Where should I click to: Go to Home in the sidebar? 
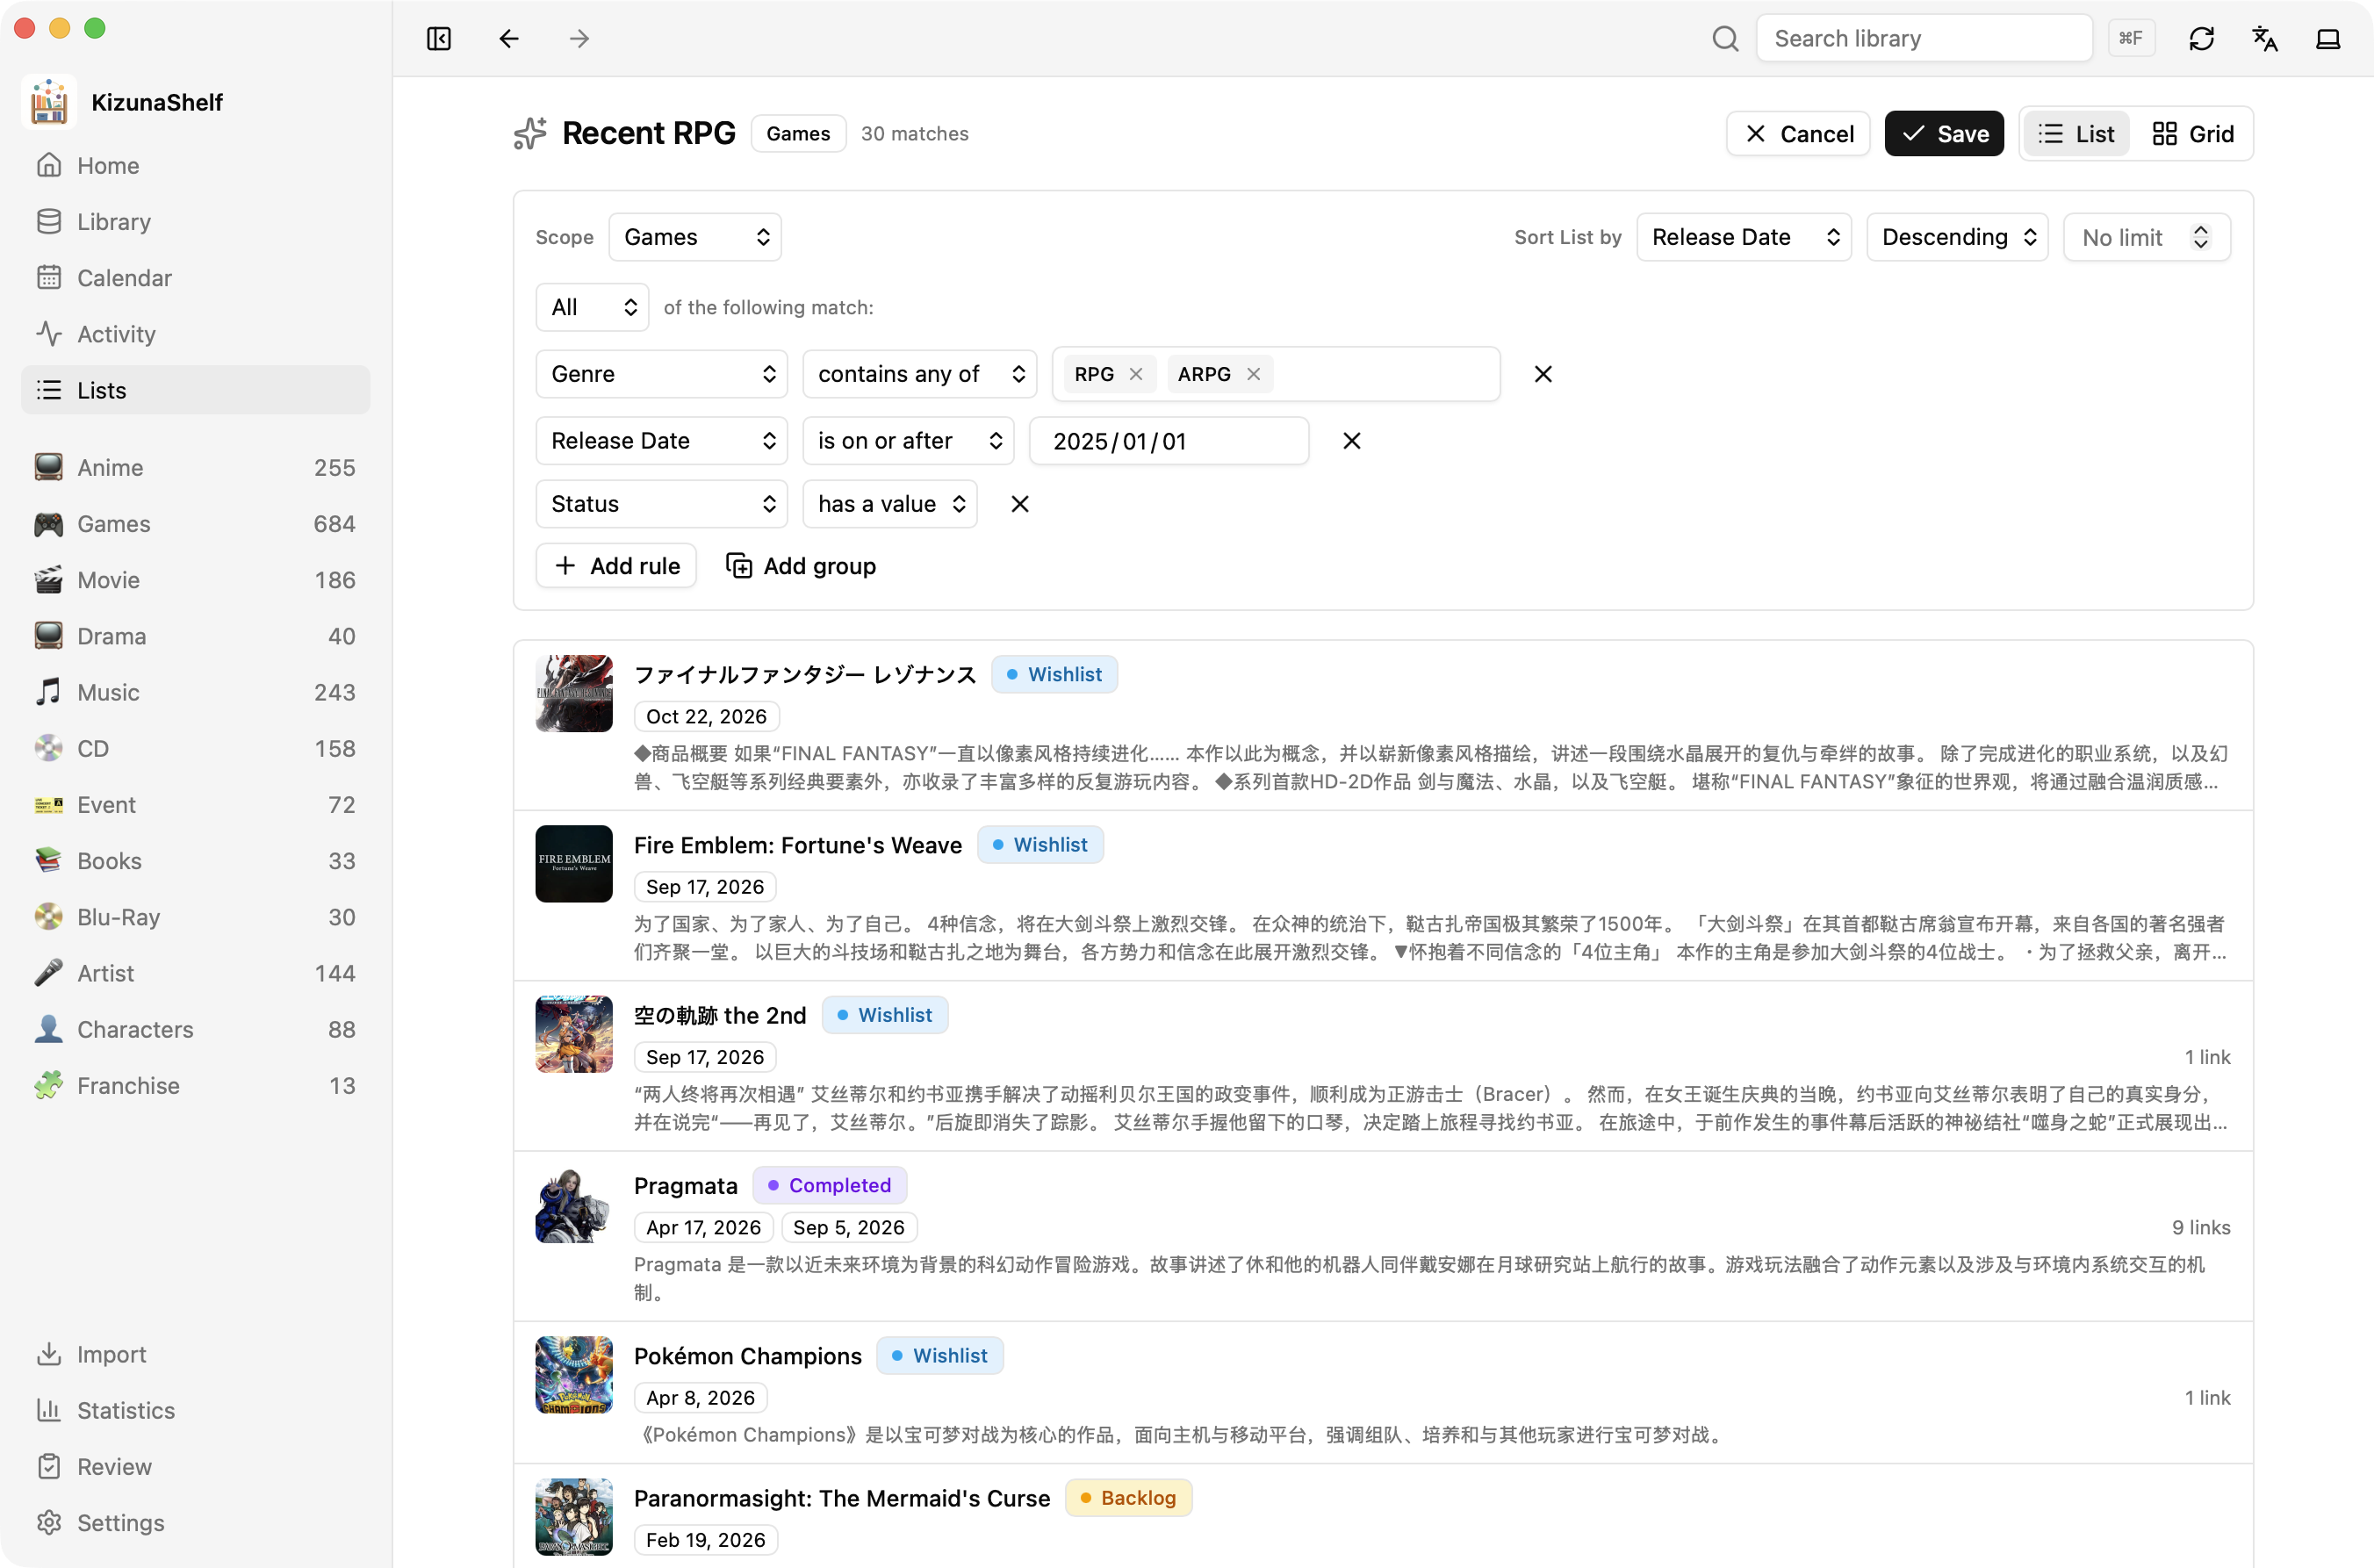tap(195, 165)
